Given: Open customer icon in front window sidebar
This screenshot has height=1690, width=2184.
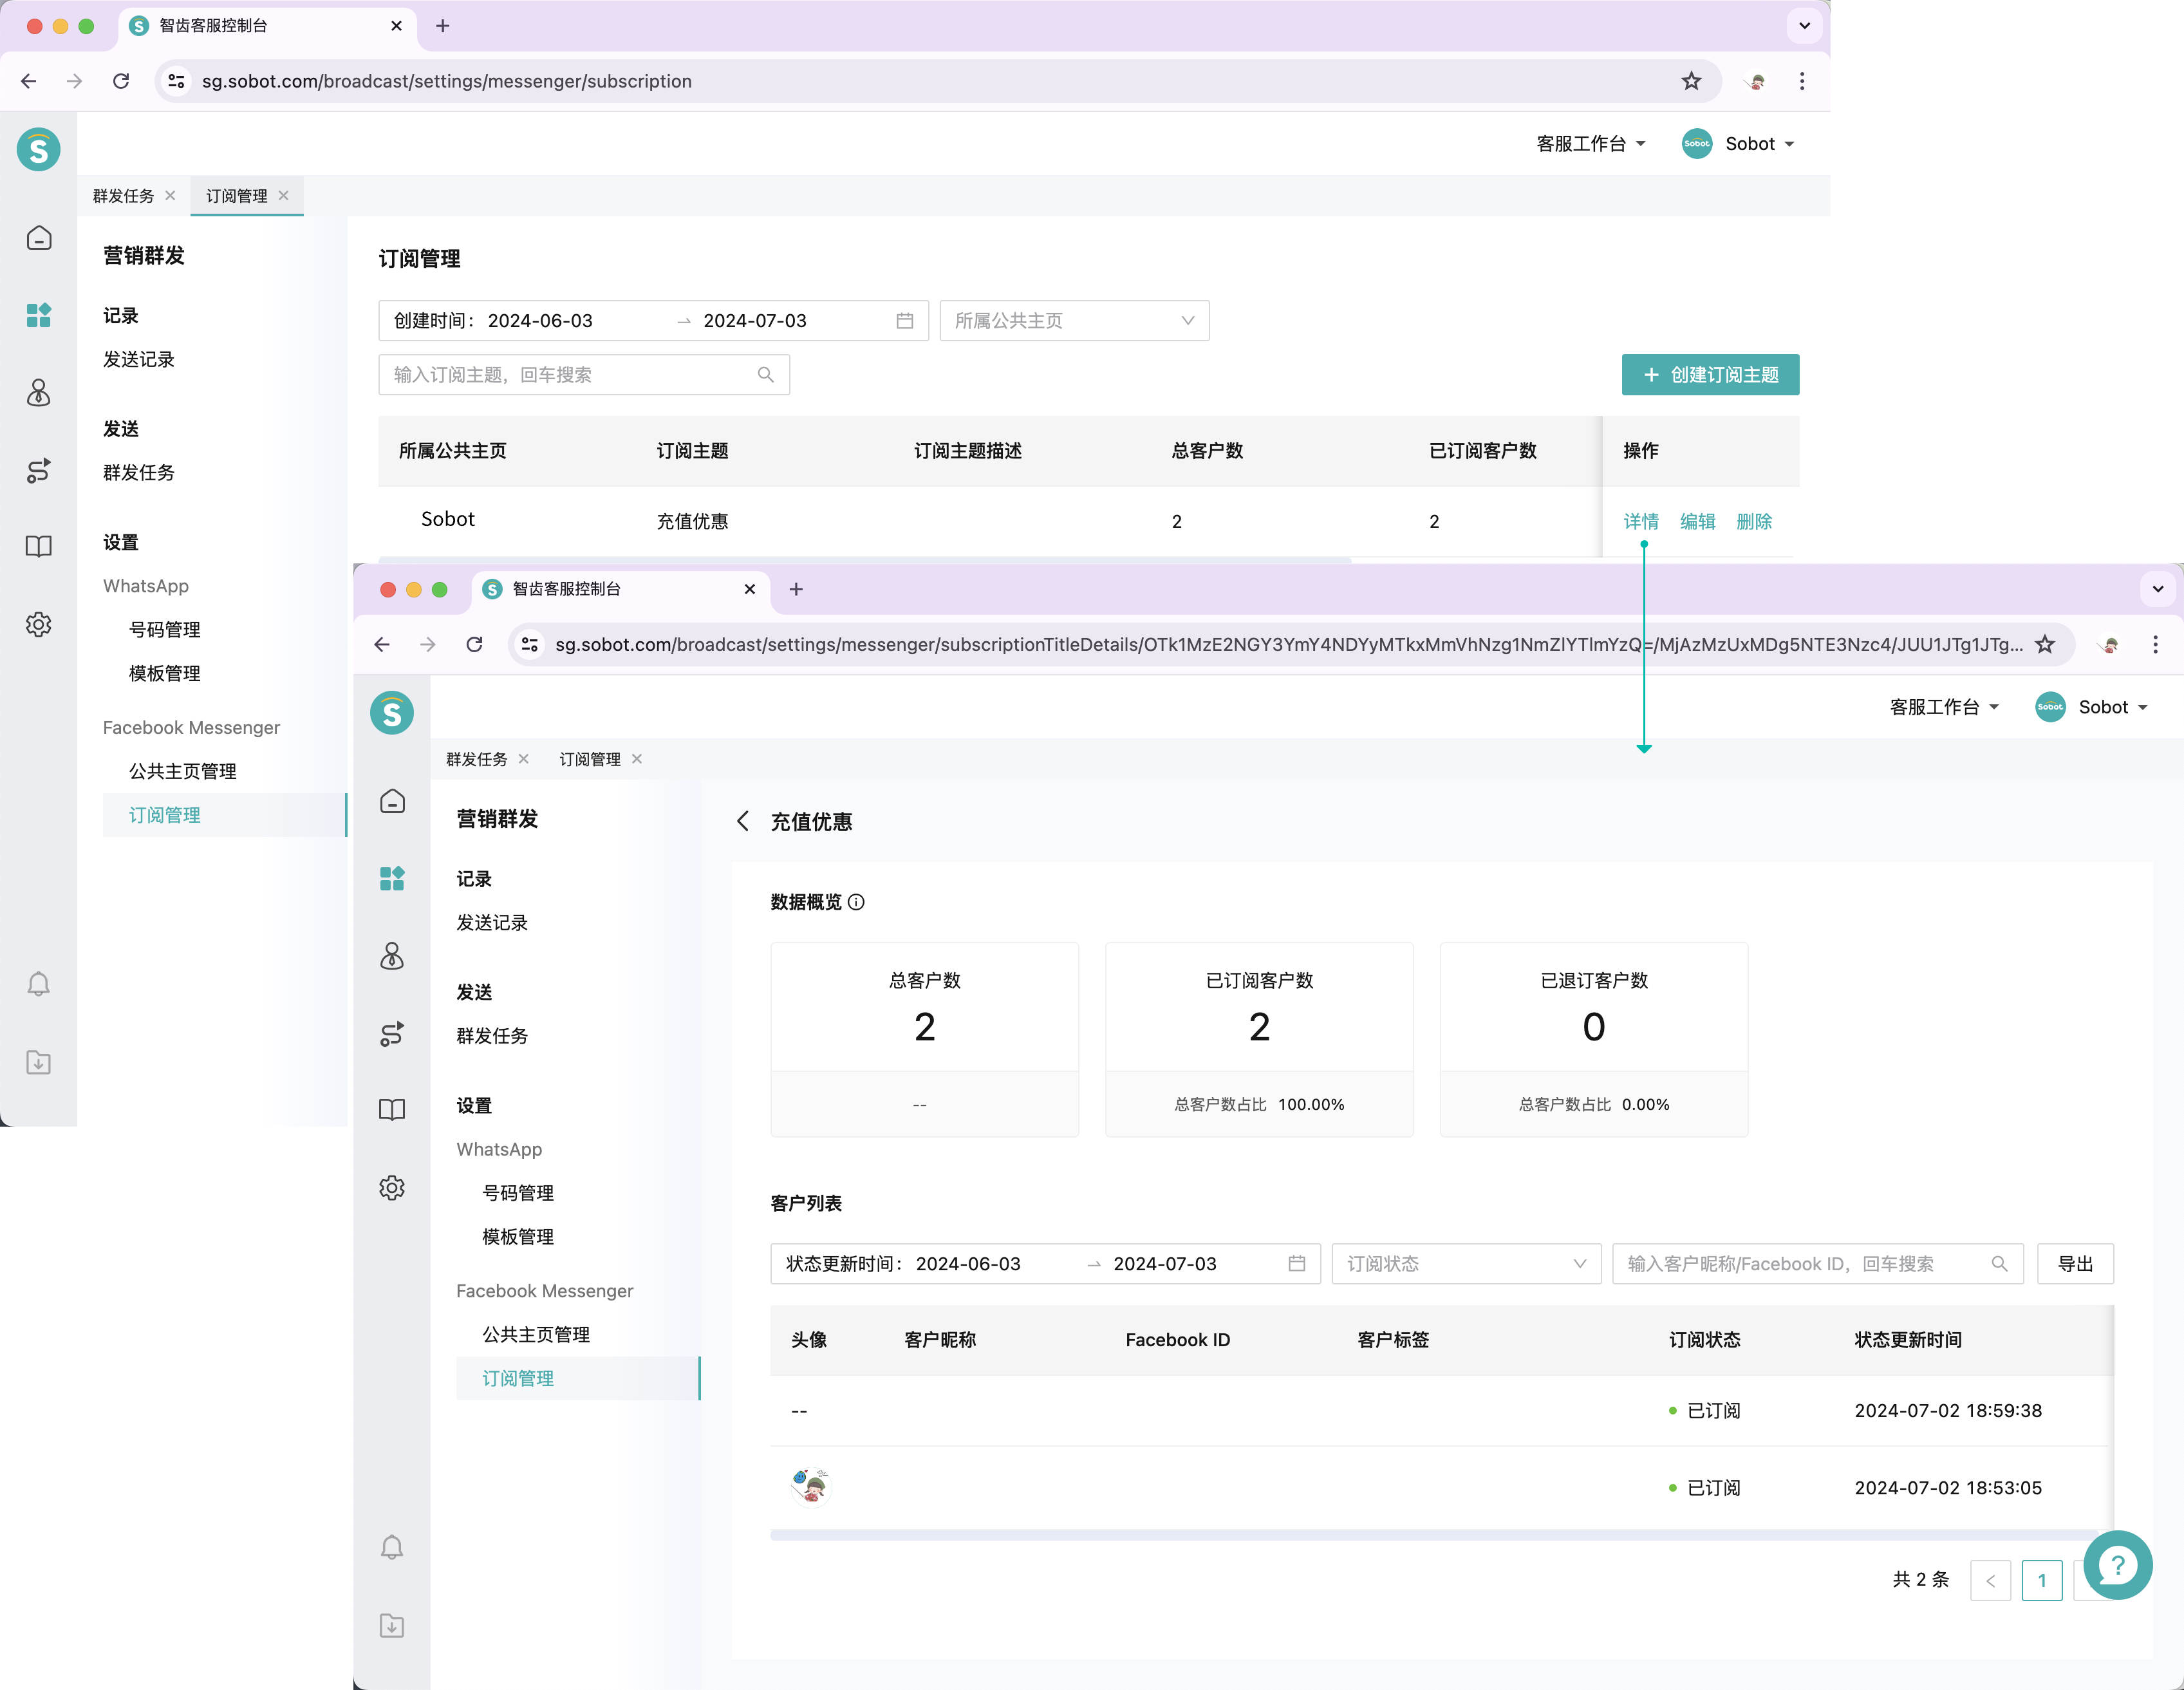Looking at the screenshot, I should pos(392,956).
